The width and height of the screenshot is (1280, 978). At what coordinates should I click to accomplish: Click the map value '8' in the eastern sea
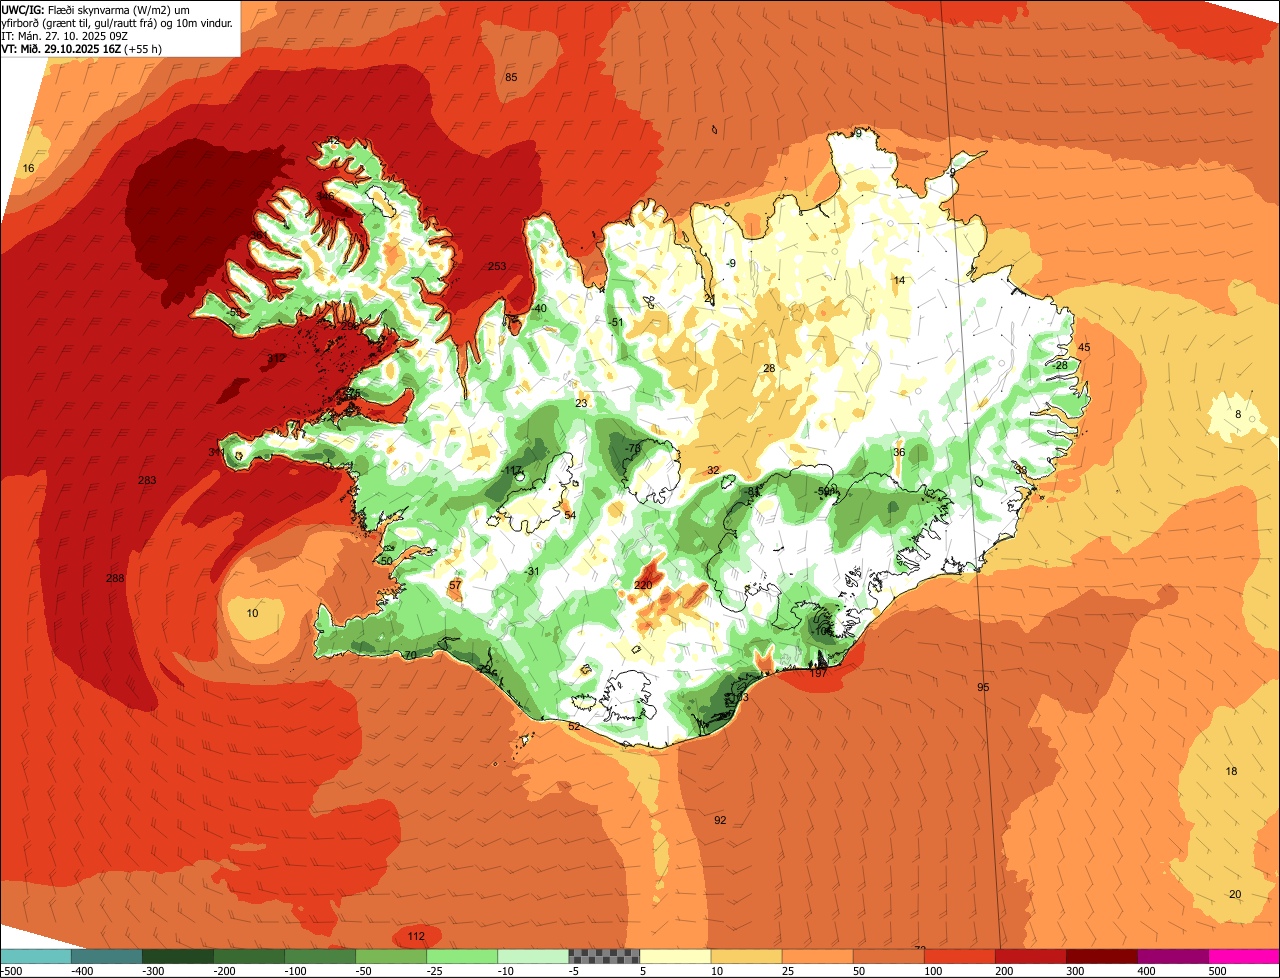tap(1237, 414)
